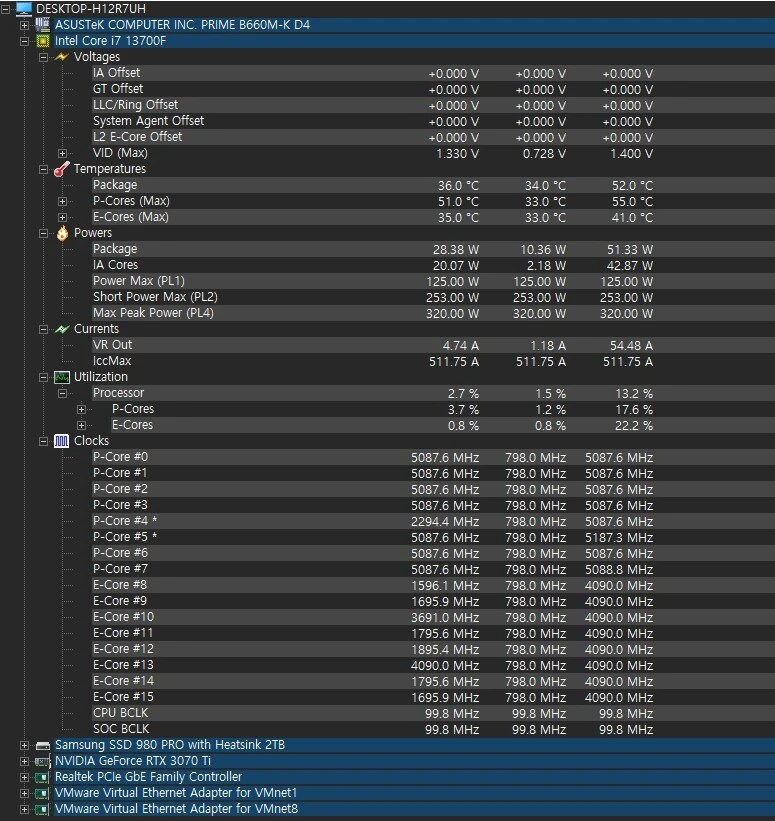Expand the VMnet8 adapter node

click(24, 809)
